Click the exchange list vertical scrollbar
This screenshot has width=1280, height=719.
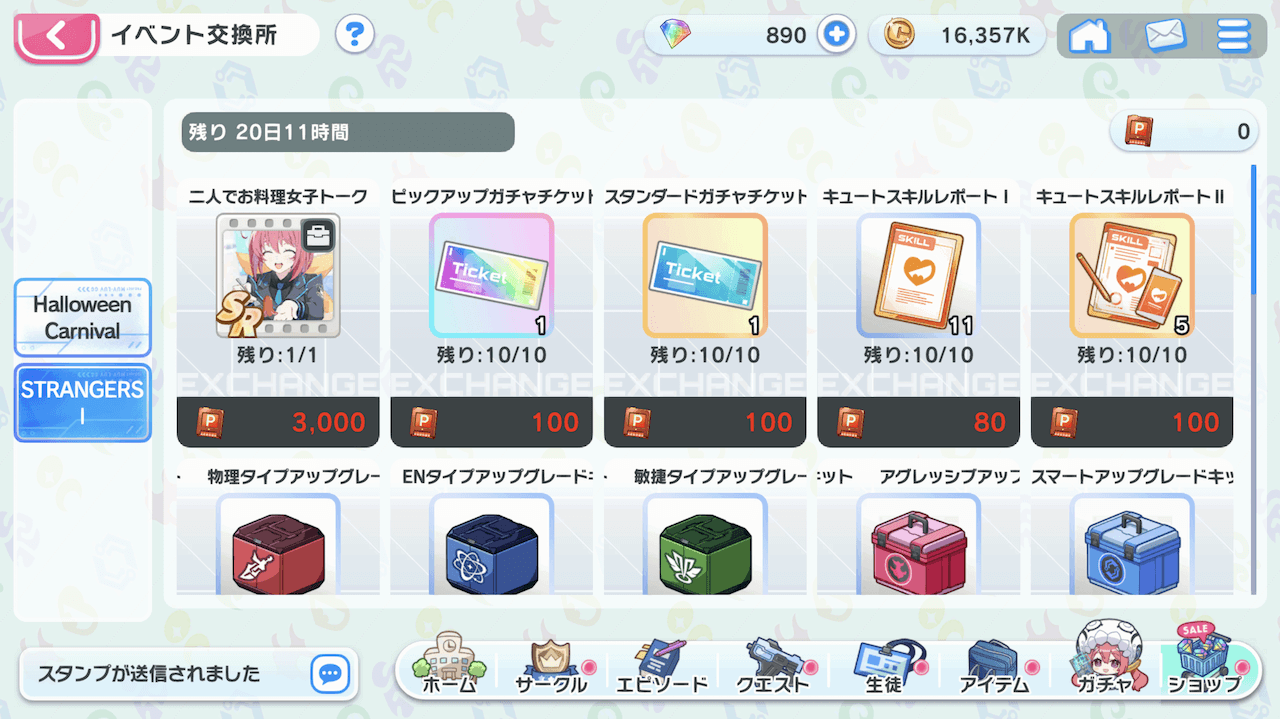1254,380
